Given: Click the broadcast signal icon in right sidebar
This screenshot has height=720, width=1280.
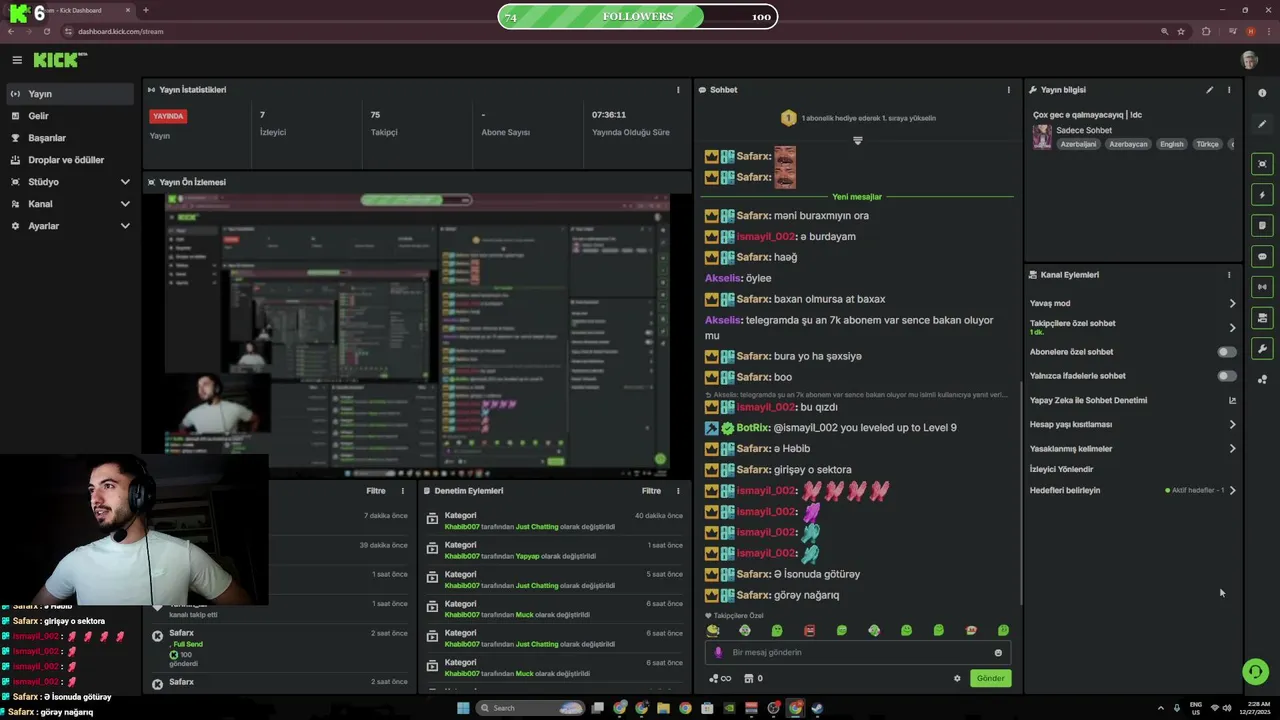Looking at the screenshot, I should pyautogui.click(x=1262, y=287).
